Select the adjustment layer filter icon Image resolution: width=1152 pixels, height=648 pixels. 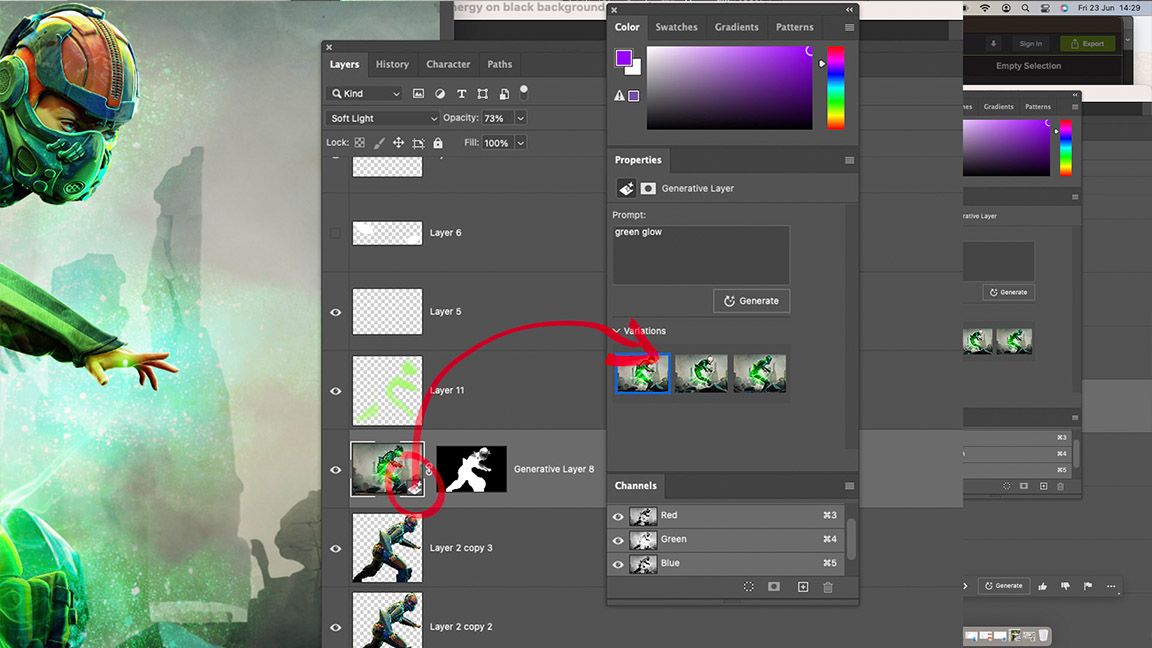tap(439, 93)
